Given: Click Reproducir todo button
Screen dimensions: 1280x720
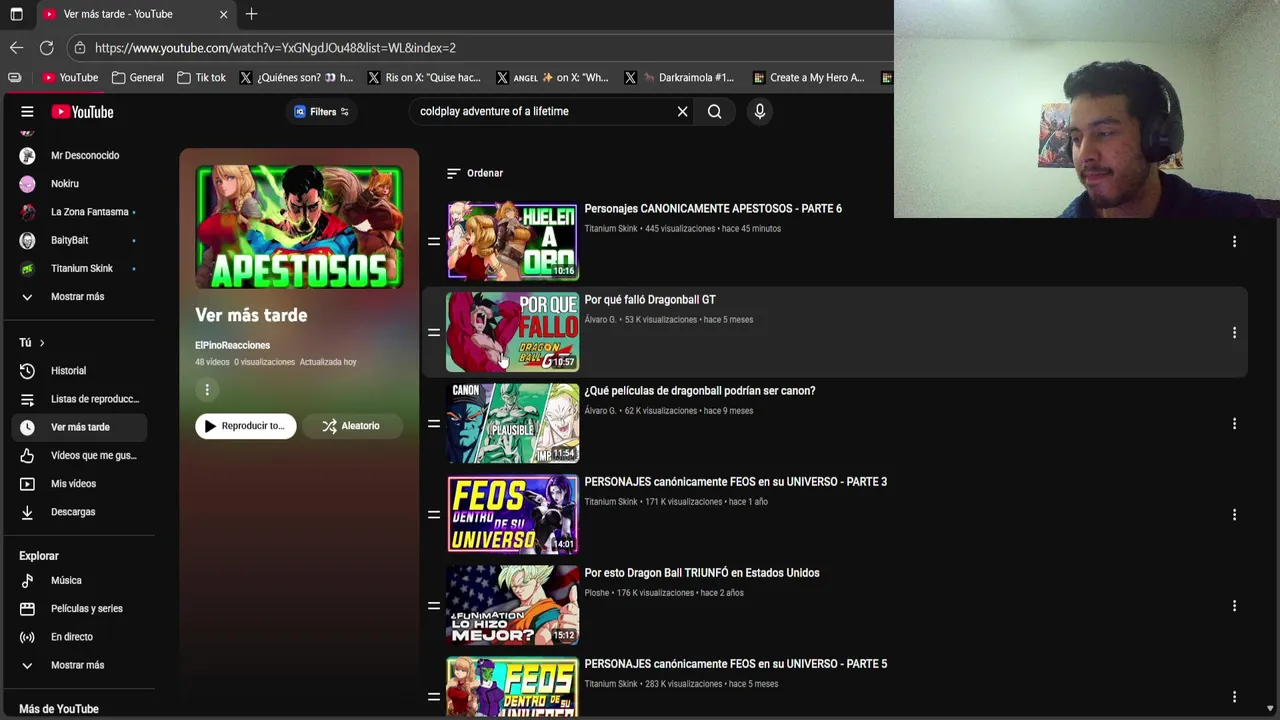Looking at the screenshot, I should point(246,426).
